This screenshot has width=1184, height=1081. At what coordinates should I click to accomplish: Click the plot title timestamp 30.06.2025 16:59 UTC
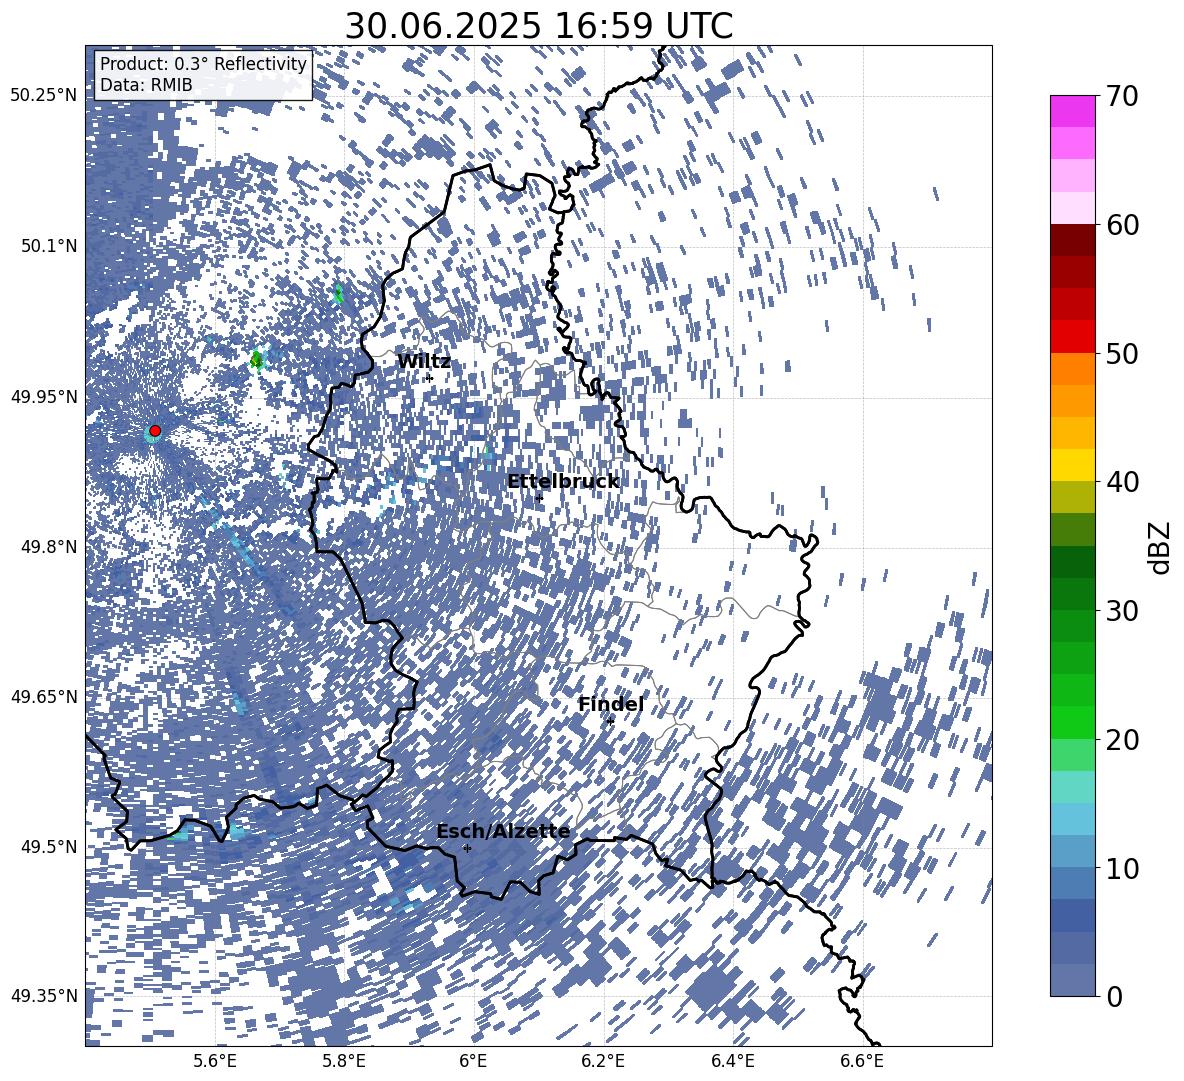539,26
